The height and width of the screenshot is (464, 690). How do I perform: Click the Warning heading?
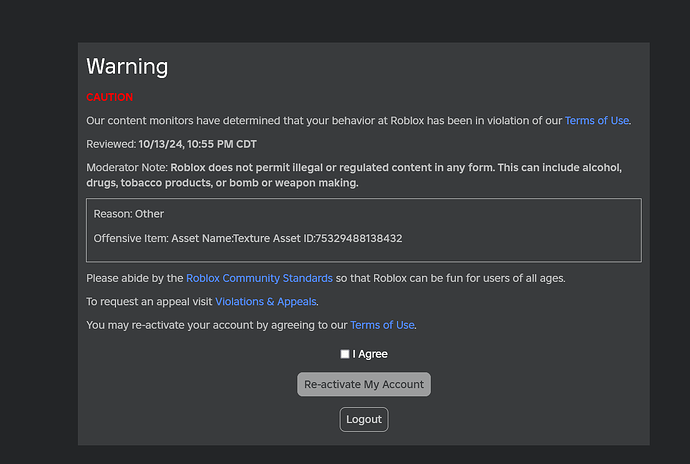127,67
